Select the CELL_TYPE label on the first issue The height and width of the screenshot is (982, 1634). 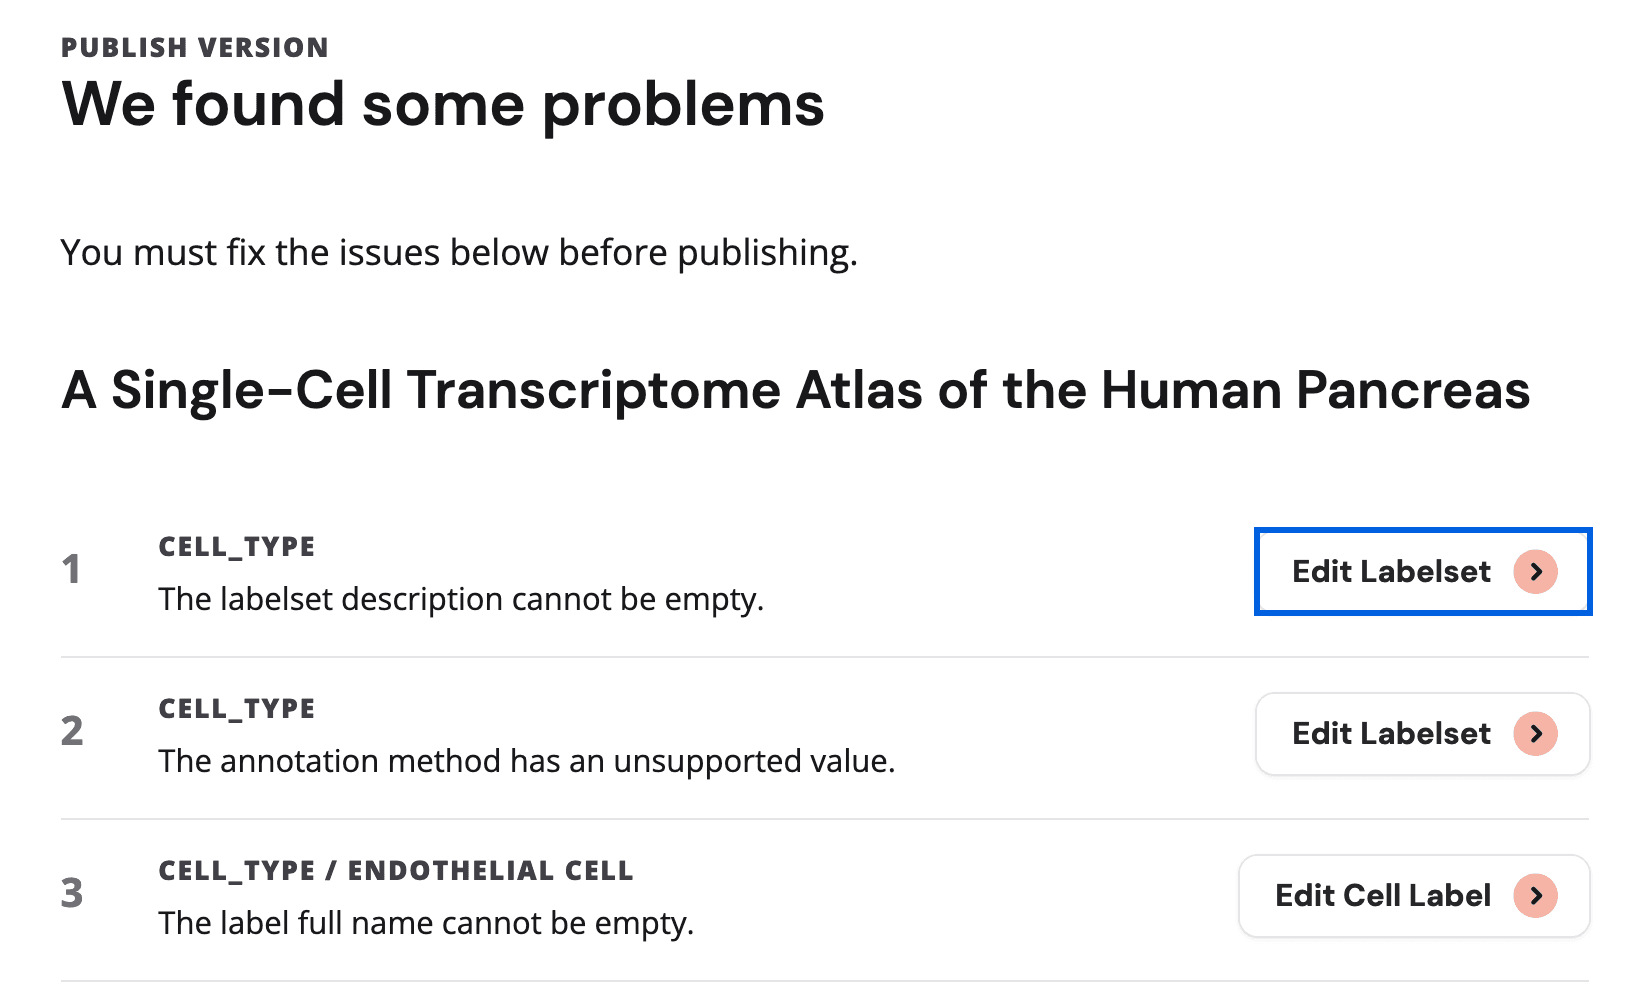point(236,546)
